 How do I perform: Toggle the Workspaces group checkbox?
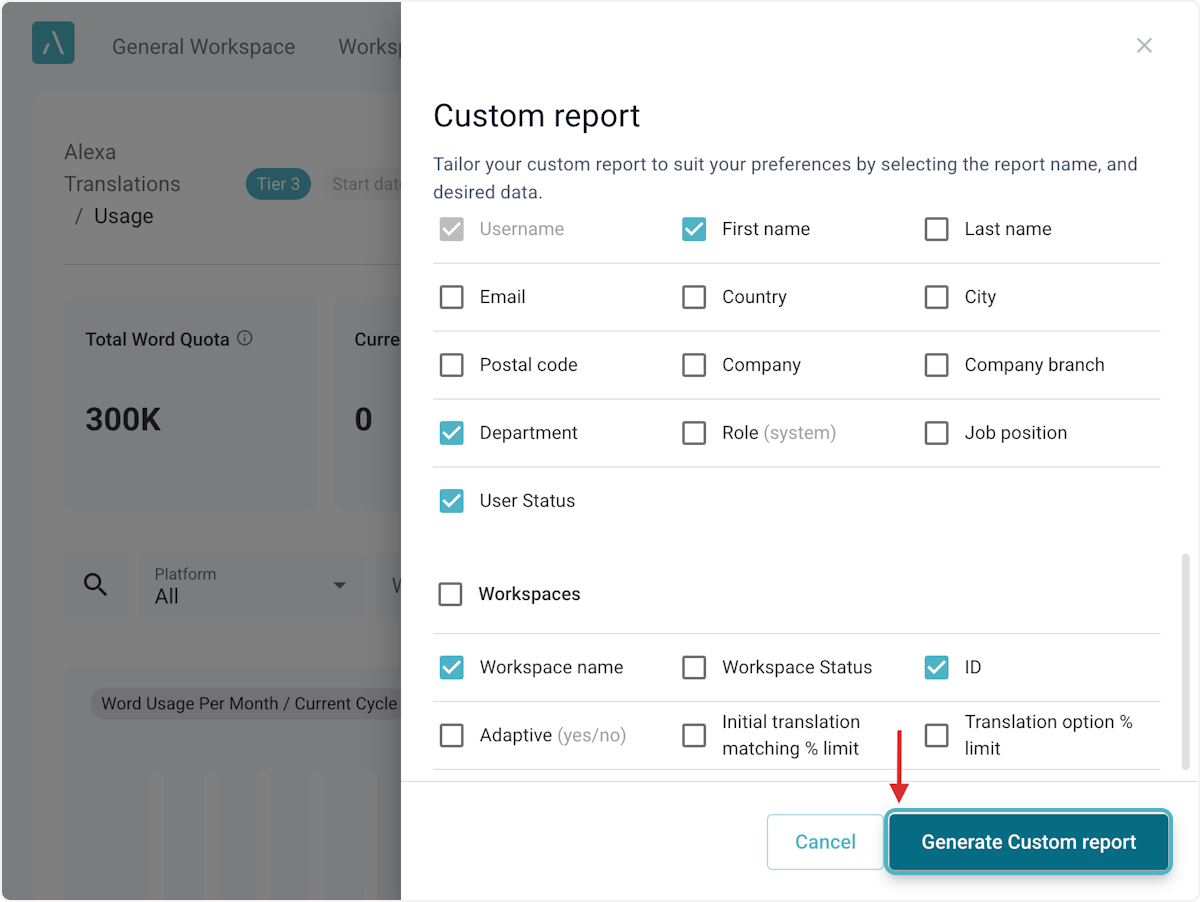point(451,594)
